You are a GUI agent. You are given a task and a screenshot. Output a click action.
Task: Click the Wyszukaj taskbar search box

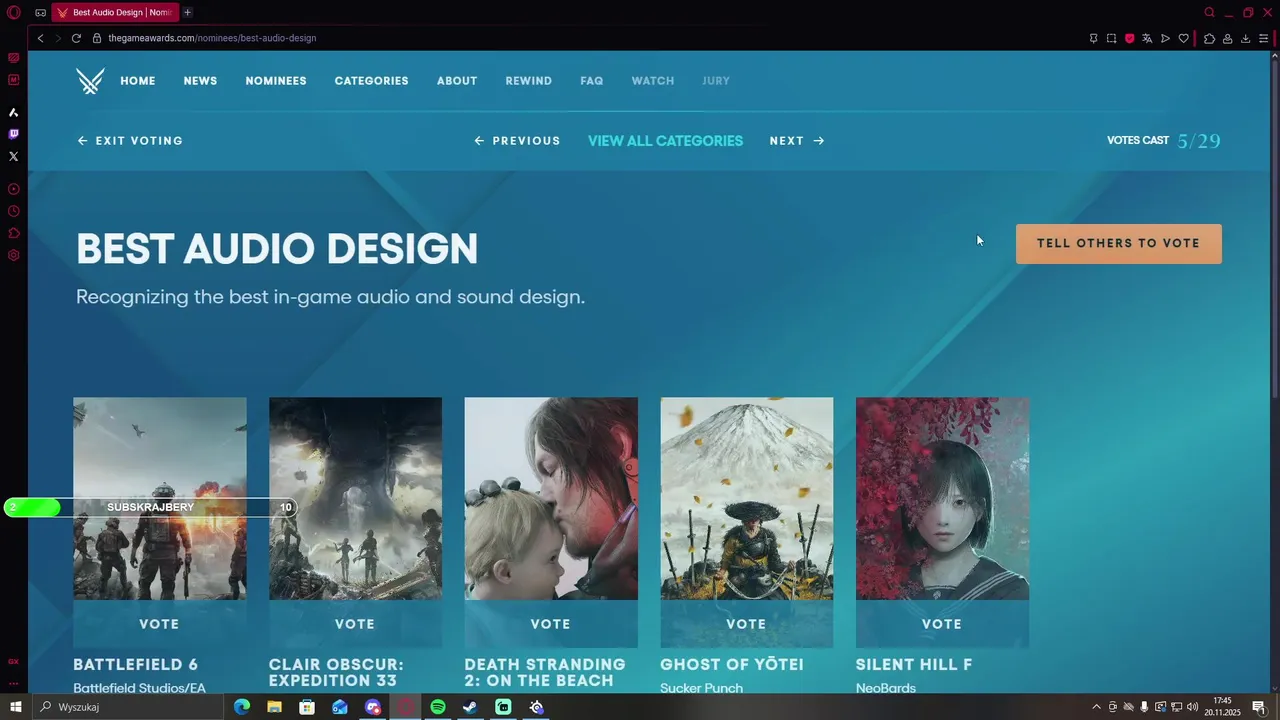tap(130, 707)
